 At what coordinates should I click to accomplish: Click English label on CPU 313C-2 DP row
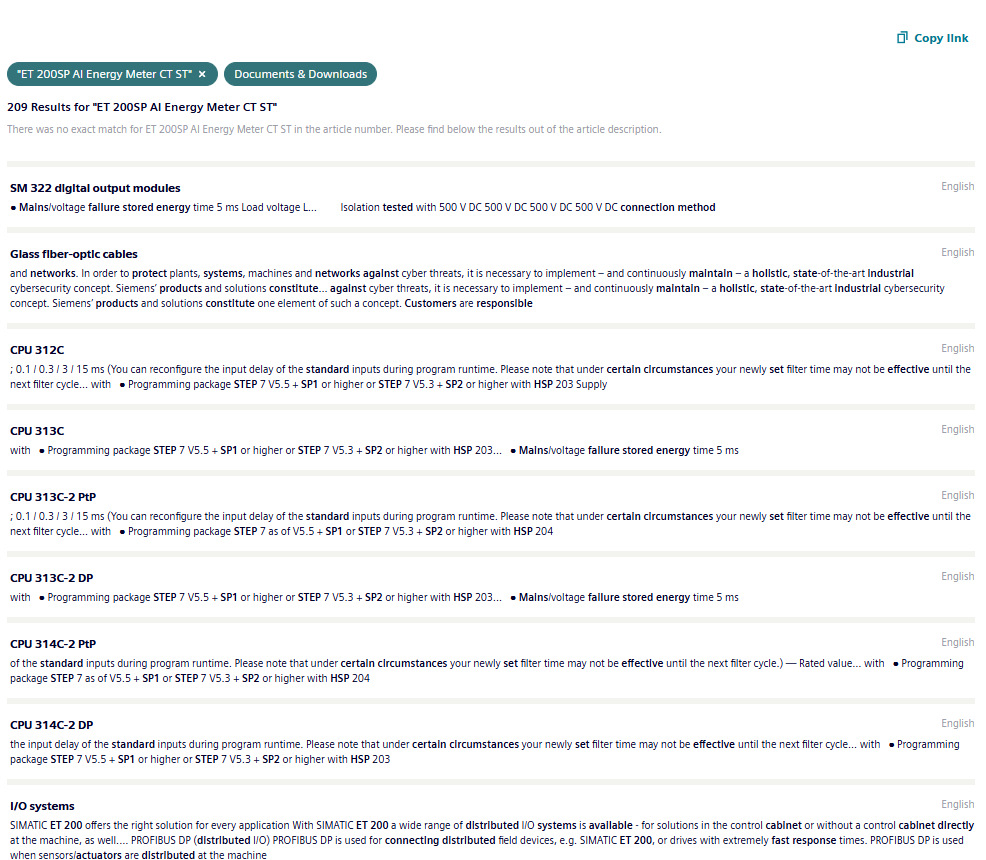pos(957,577)
